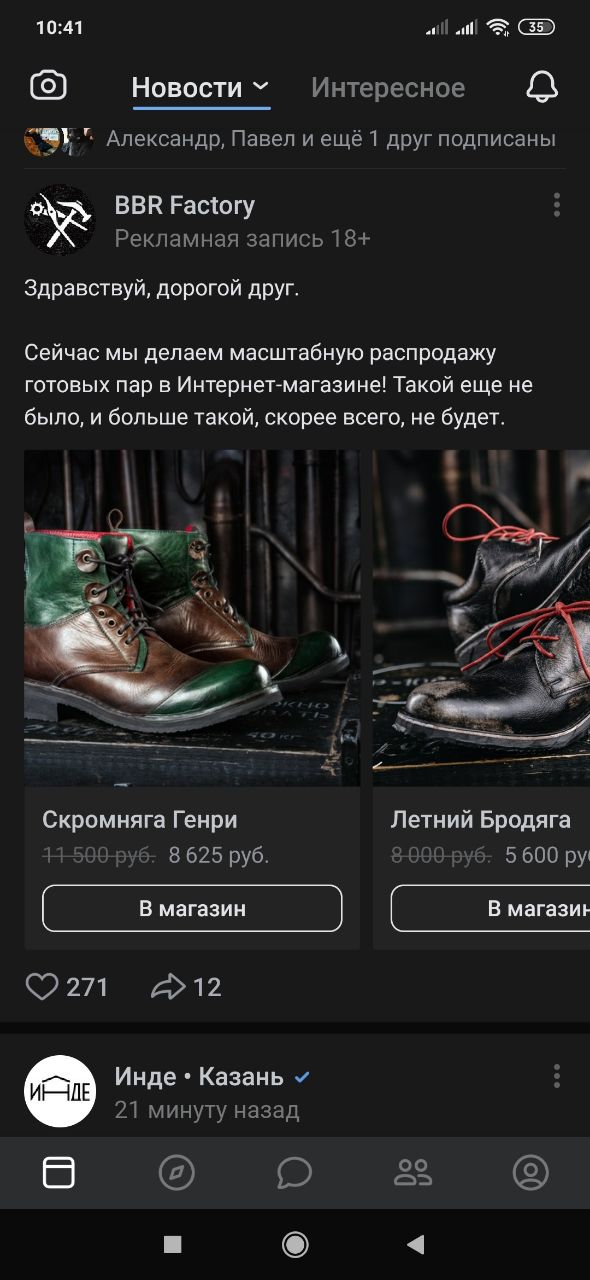Open the camera icon in the header

(48, 86)
